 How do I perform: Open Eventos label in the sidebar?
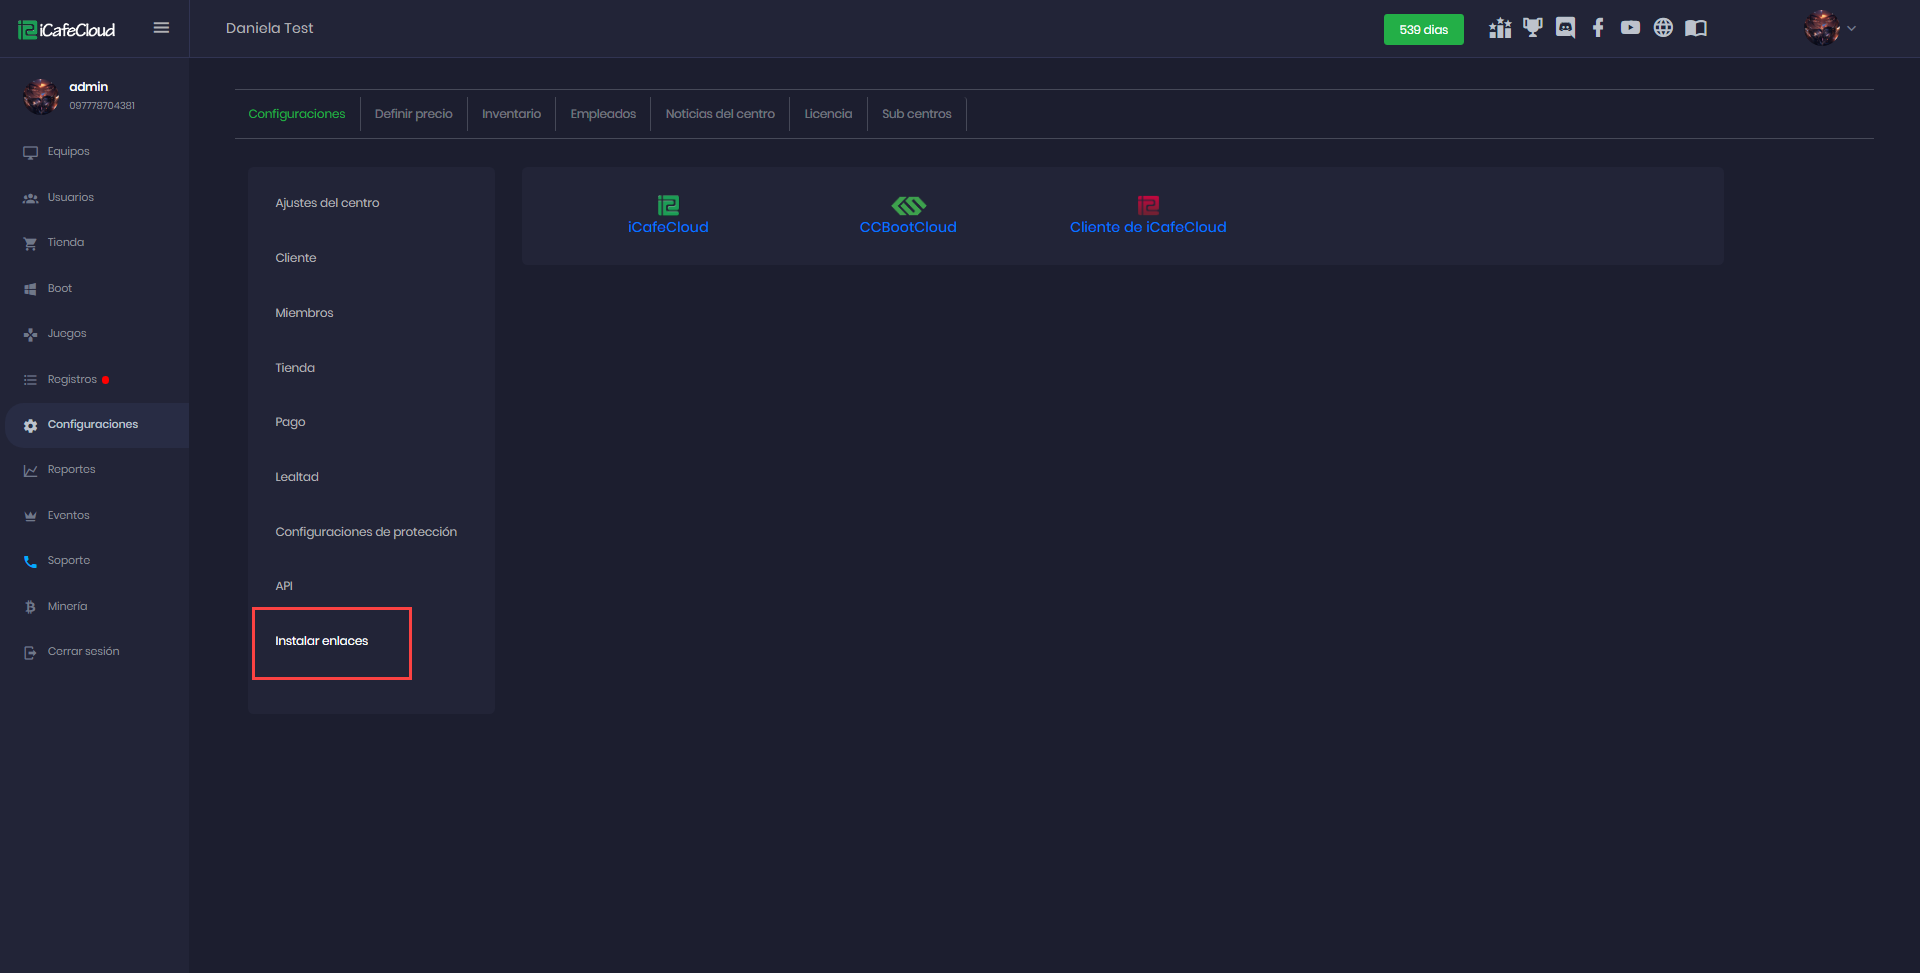click(x=69, y=516)
